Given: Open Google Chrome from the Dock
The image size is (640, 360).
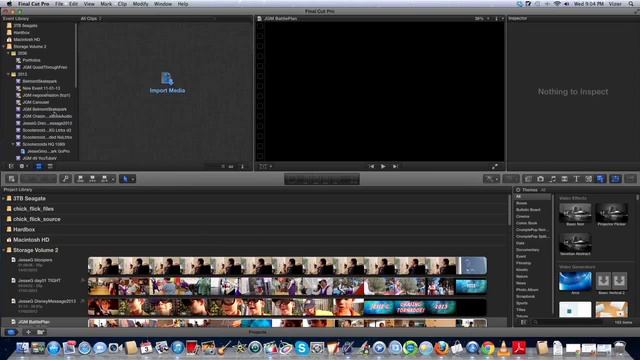Looking at the screenshot, I should (487, 348).
